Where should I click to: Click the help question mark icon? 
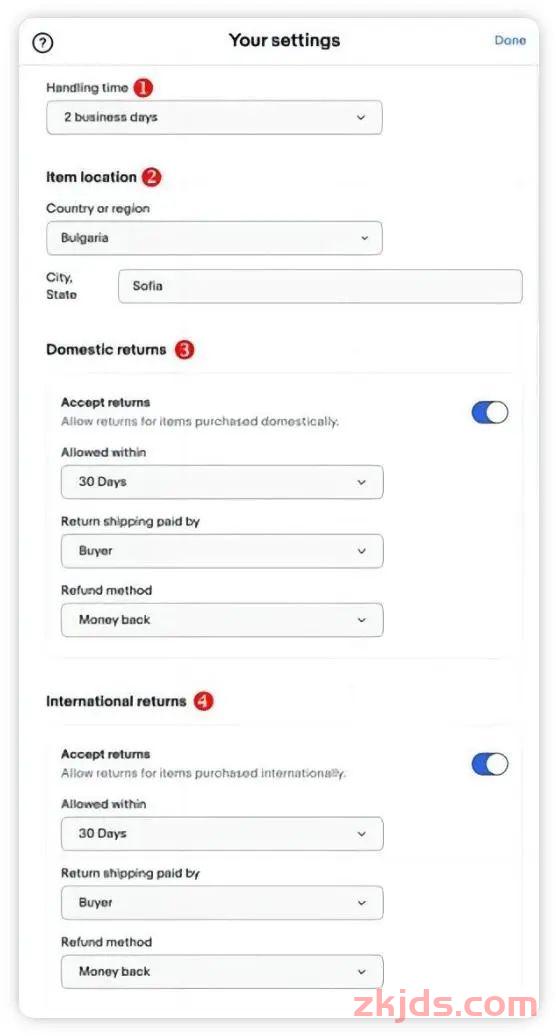click(x=43, y=43)
